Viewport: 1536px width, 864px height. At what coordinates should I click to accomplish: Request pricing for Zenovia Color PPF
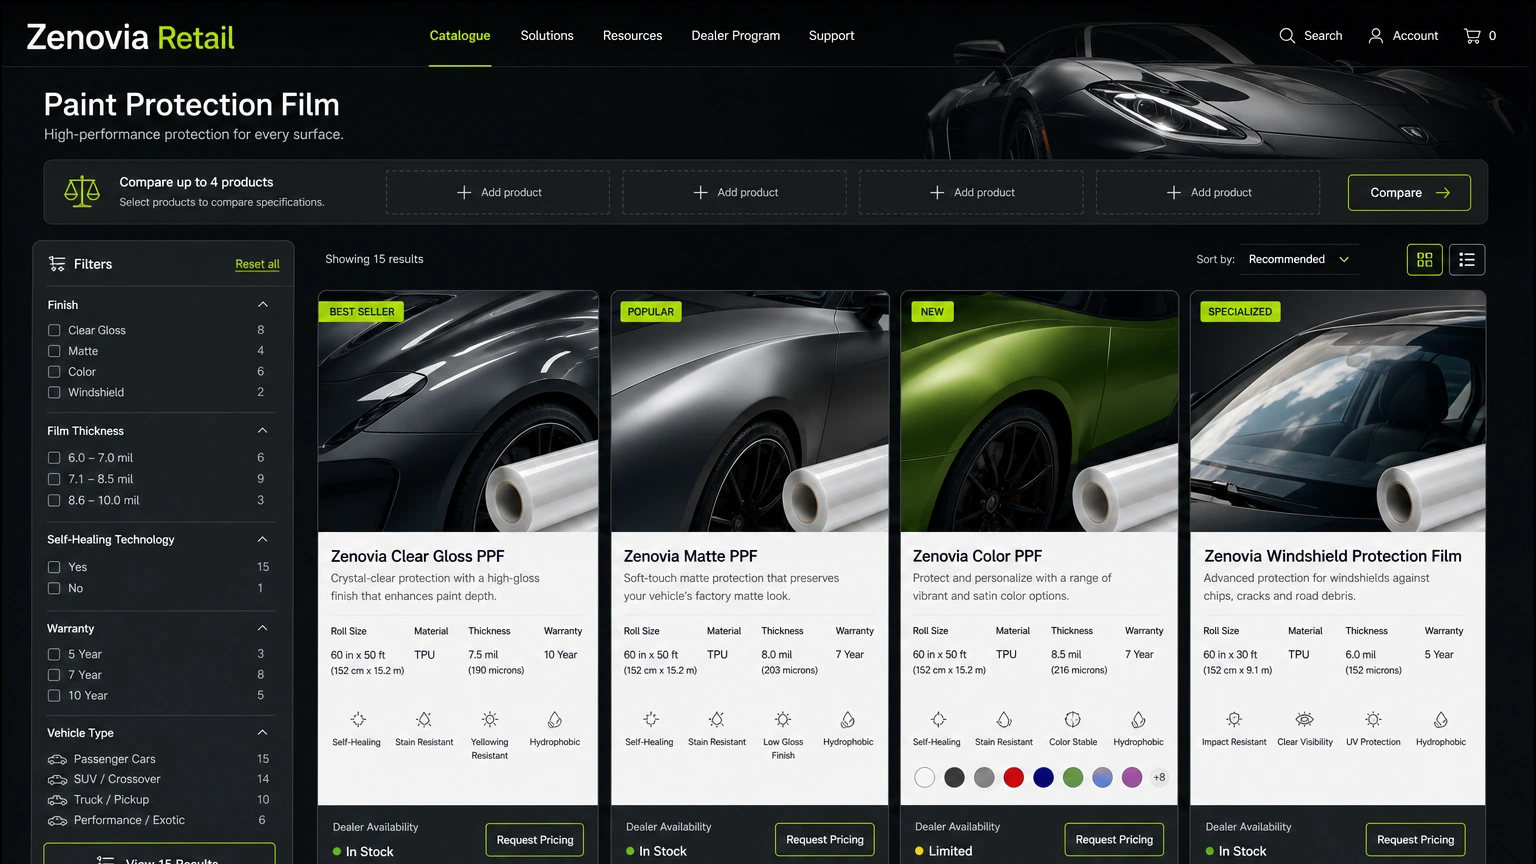click(1114, 840)
